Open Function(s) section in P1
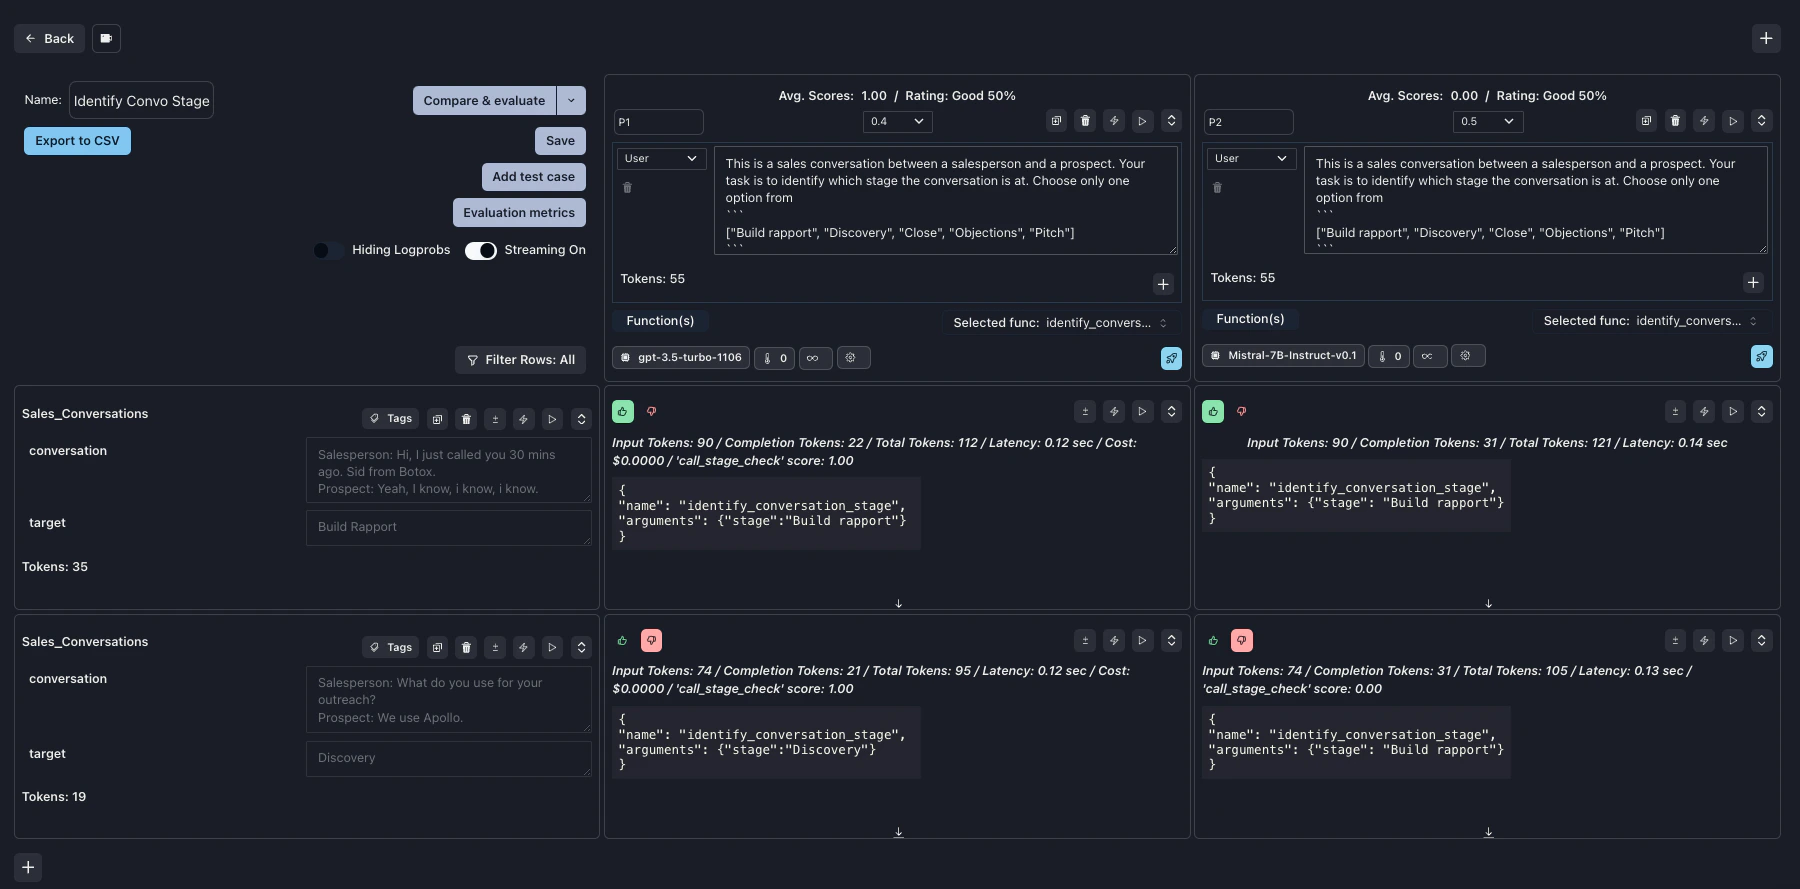Viewport: 1800px width, 889px height. 660,321
